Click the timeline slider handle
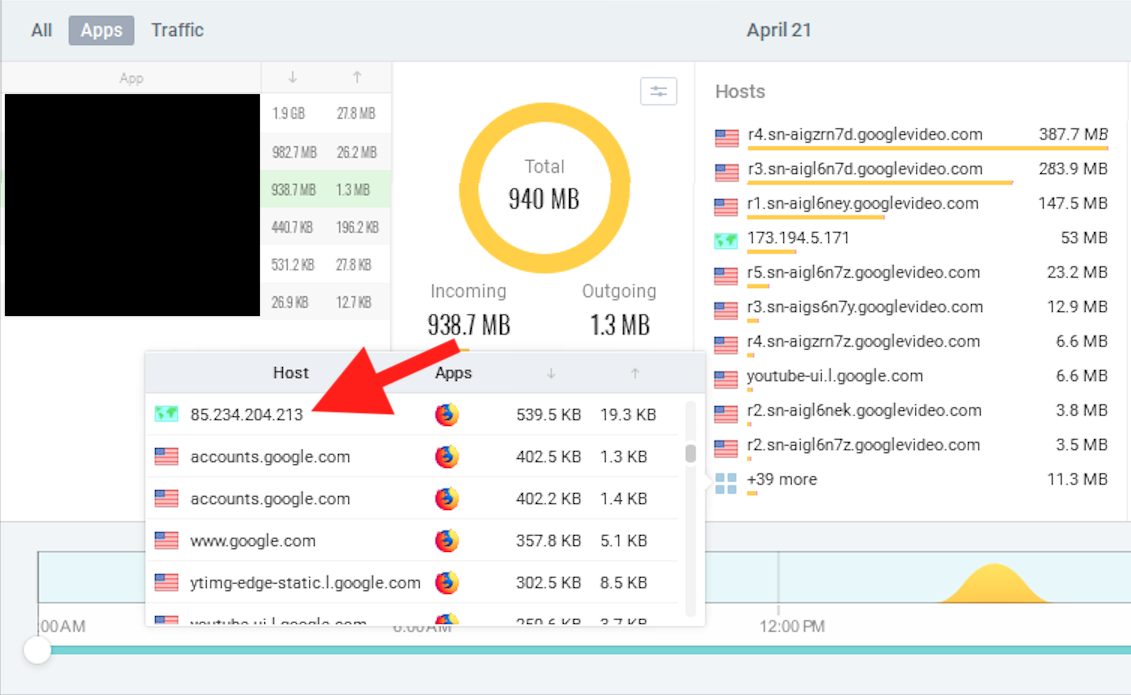 click(x=38, y=650)
